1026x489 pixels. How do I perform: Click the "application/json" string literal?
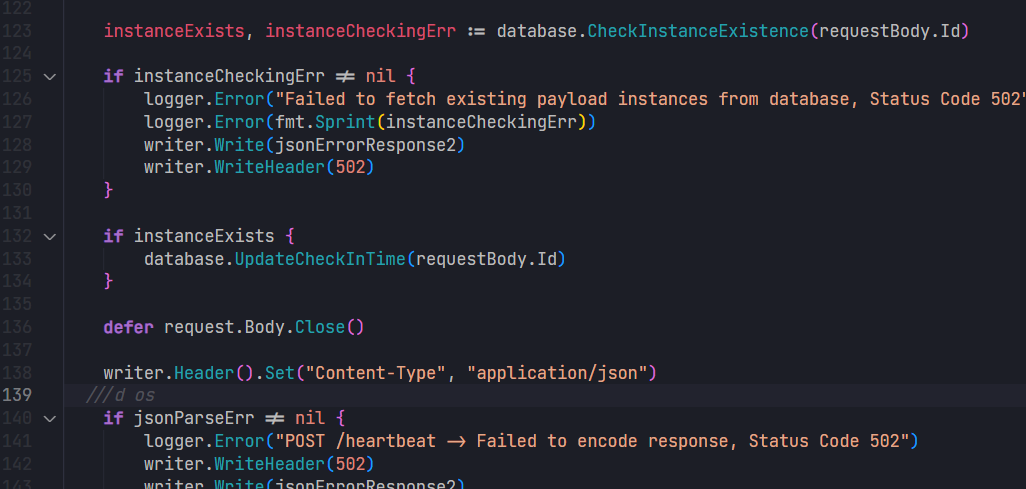click(x=557, y=373)
